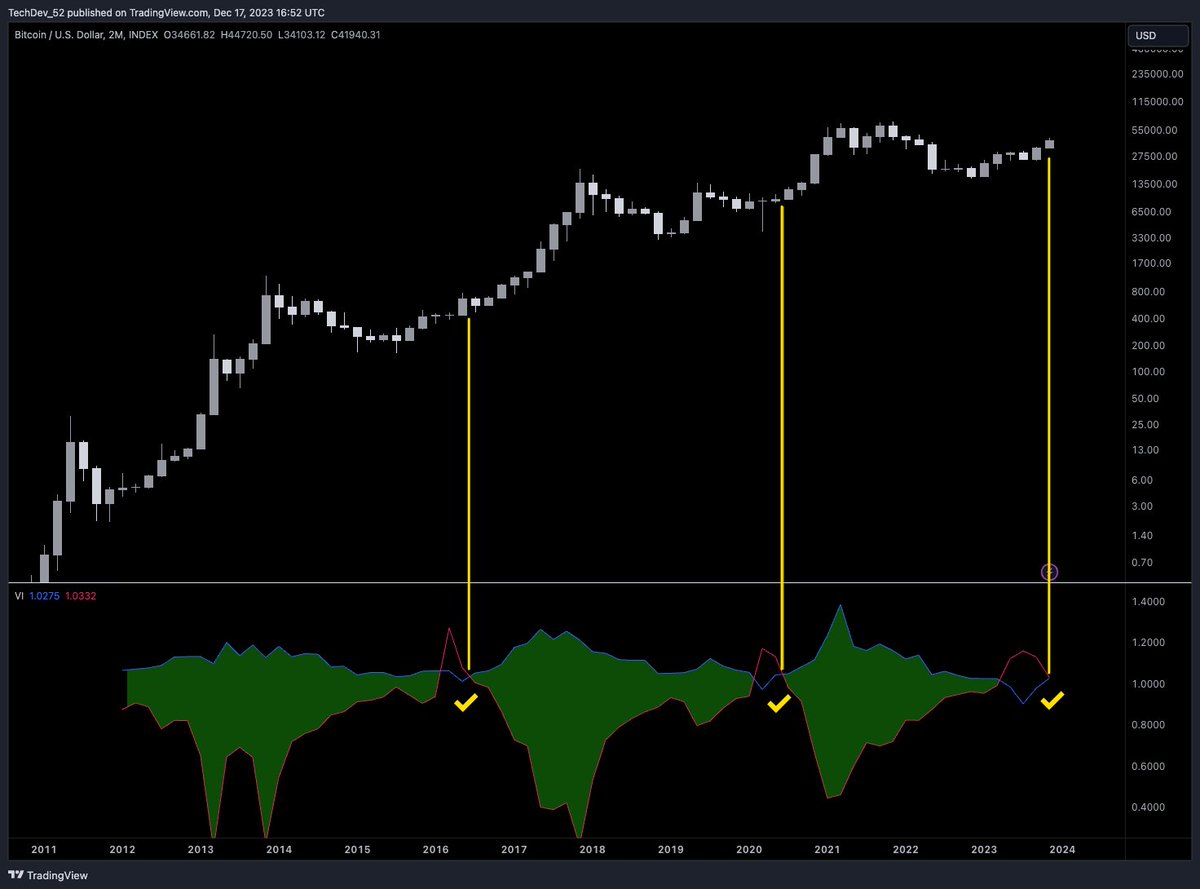Click the 2021 label on time axis
This screenshot has width=1200, height=889.
(x=827, y=849)
